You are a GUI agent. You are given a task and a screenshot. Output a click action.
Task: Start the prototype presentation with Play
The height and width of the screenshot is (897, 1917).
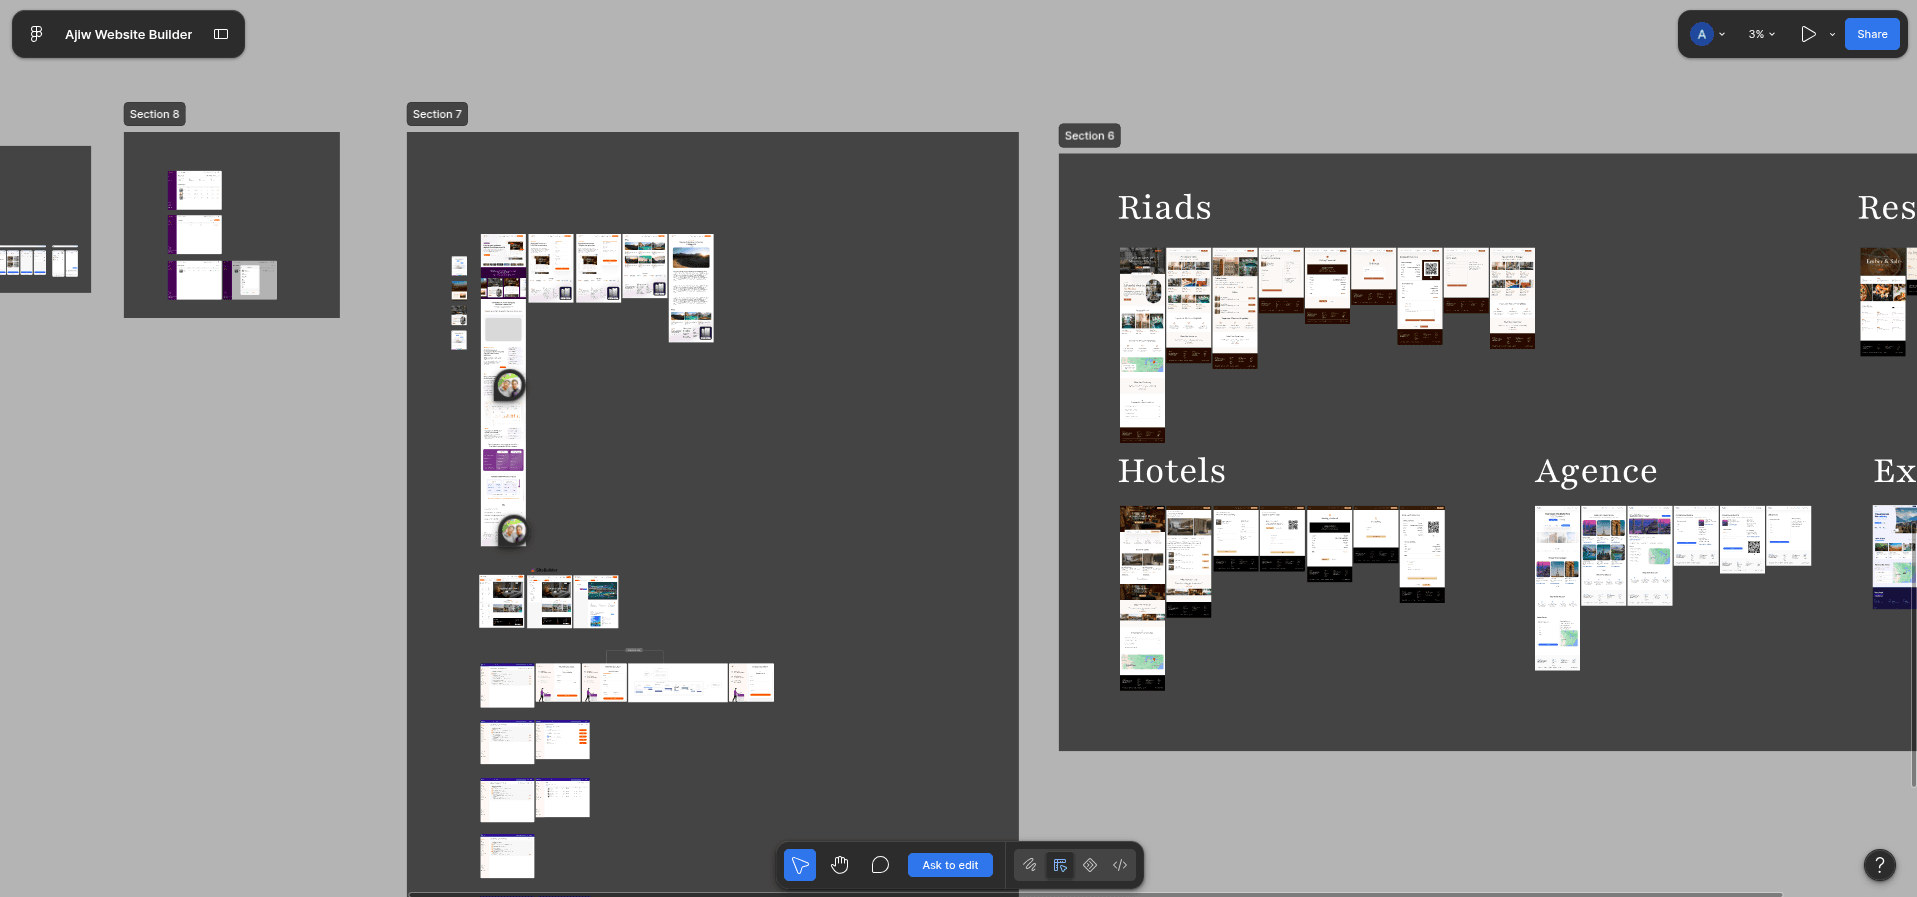1808,34
